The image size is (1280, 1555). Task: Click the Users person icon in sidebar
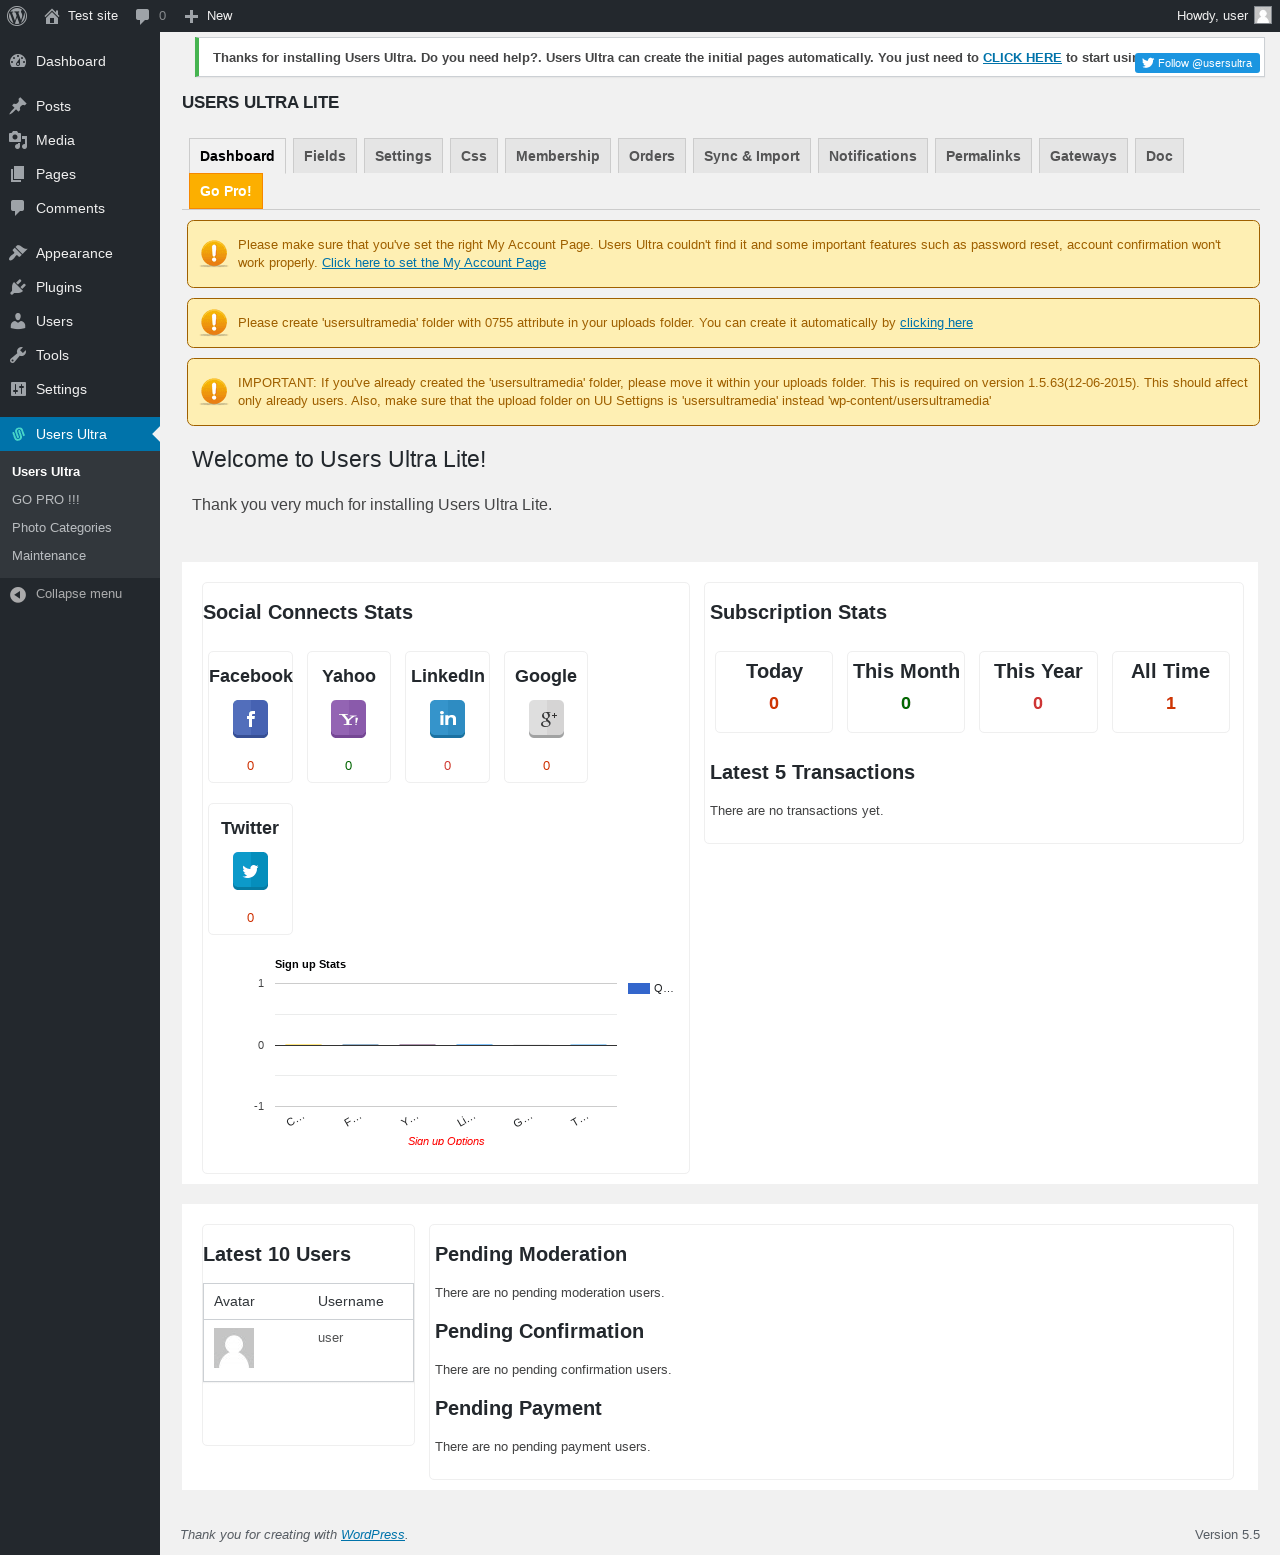click(18, 321)
